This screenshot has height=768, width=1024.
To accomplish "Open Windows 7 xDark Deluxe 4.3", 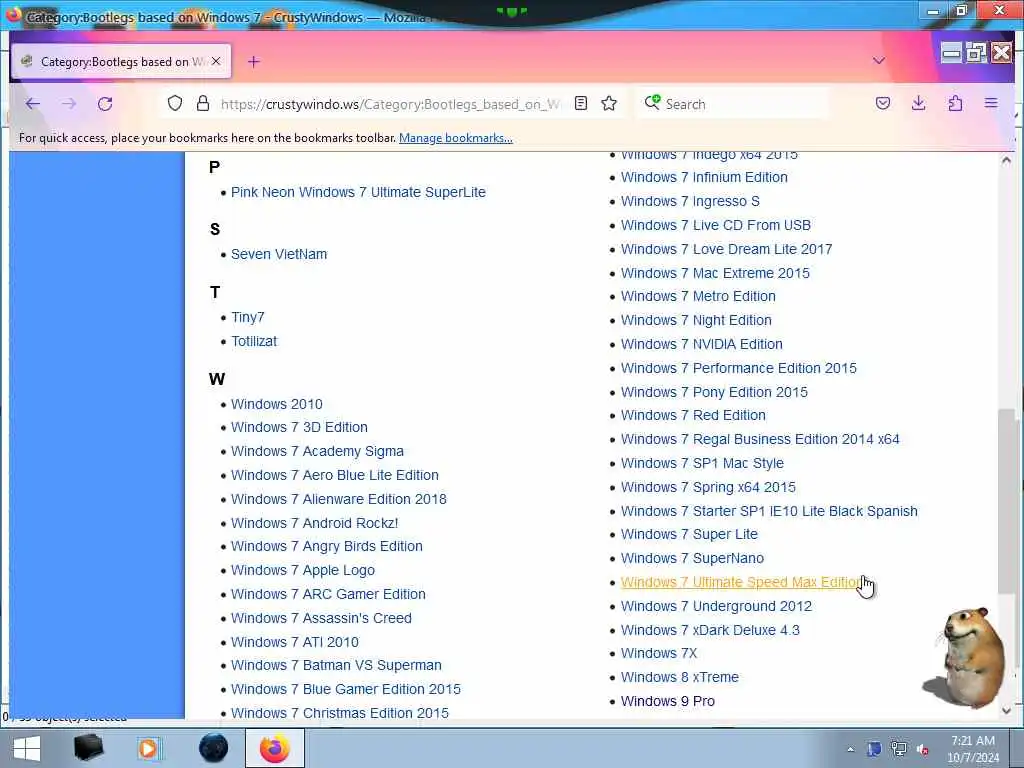I will coord(710,630).
